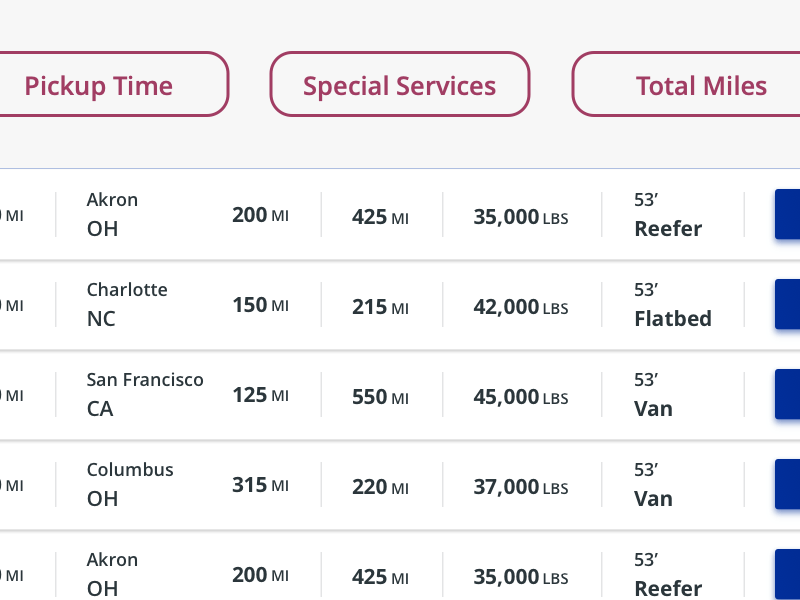Viewport: 800px width, 600px height.
Task: Click the 45,000 LBS weight
Action: (520, 397)
